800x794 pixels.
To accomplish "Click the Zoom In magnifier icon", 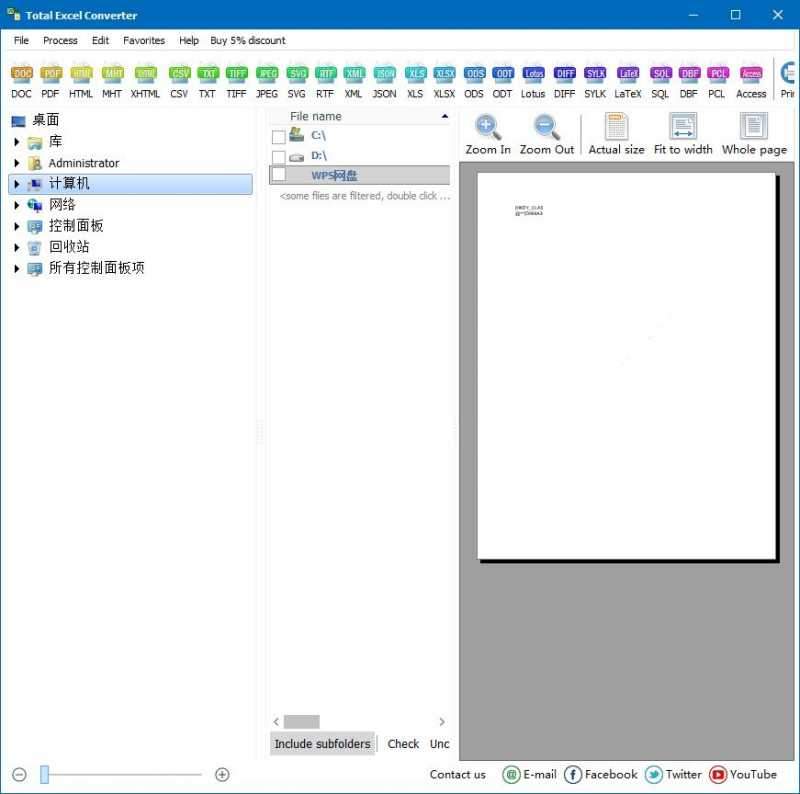I will tap(487, 125).
